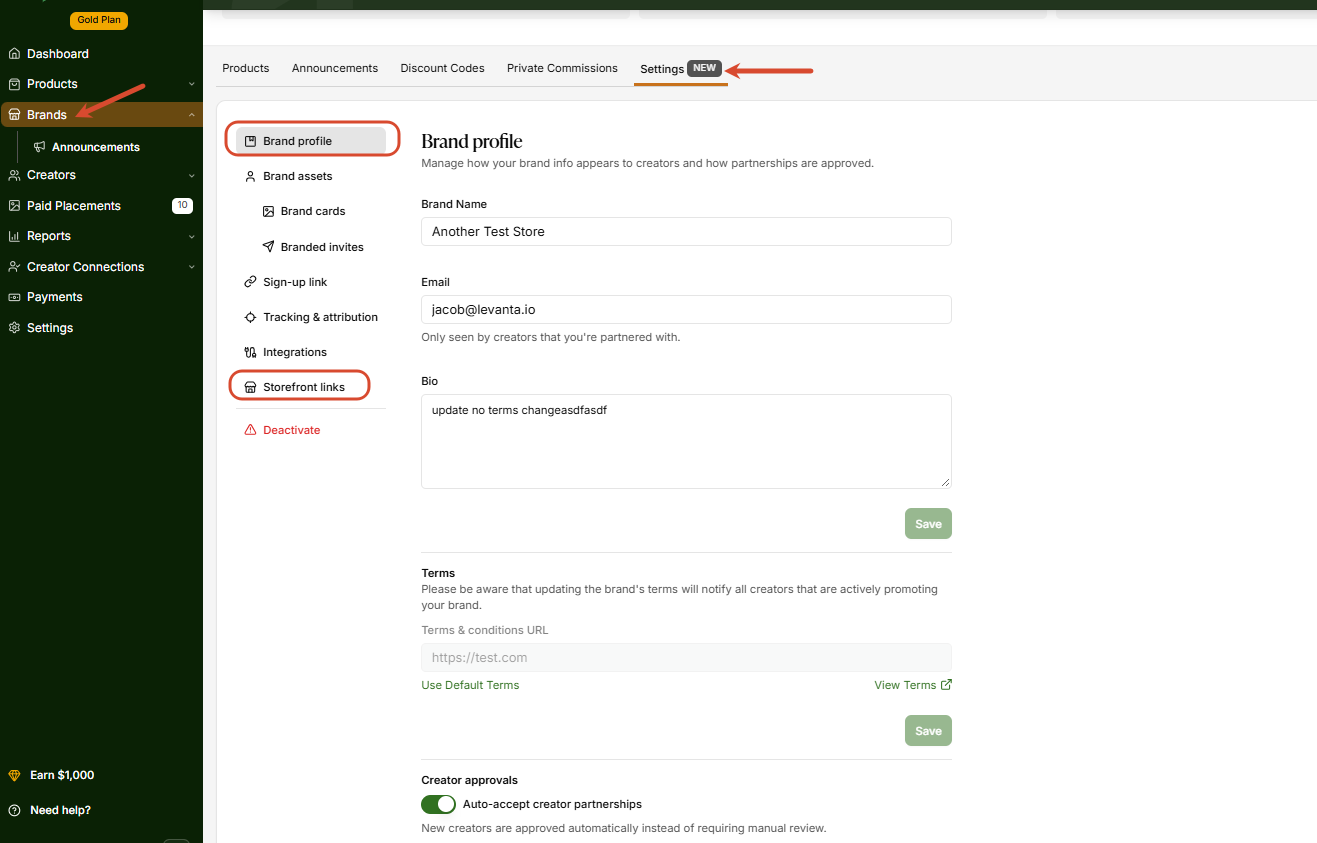Click the Brand cards image icon
This screenshot has height=843, width=1317.
268,211
